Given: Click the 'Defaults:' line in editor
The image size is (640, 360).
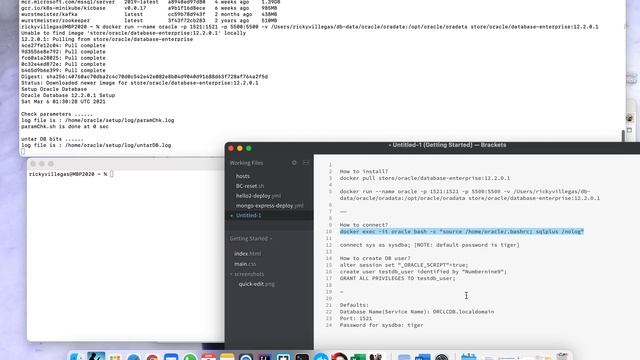Looking at the screenshot, I should pyautogui.click(x=354, y=305).
